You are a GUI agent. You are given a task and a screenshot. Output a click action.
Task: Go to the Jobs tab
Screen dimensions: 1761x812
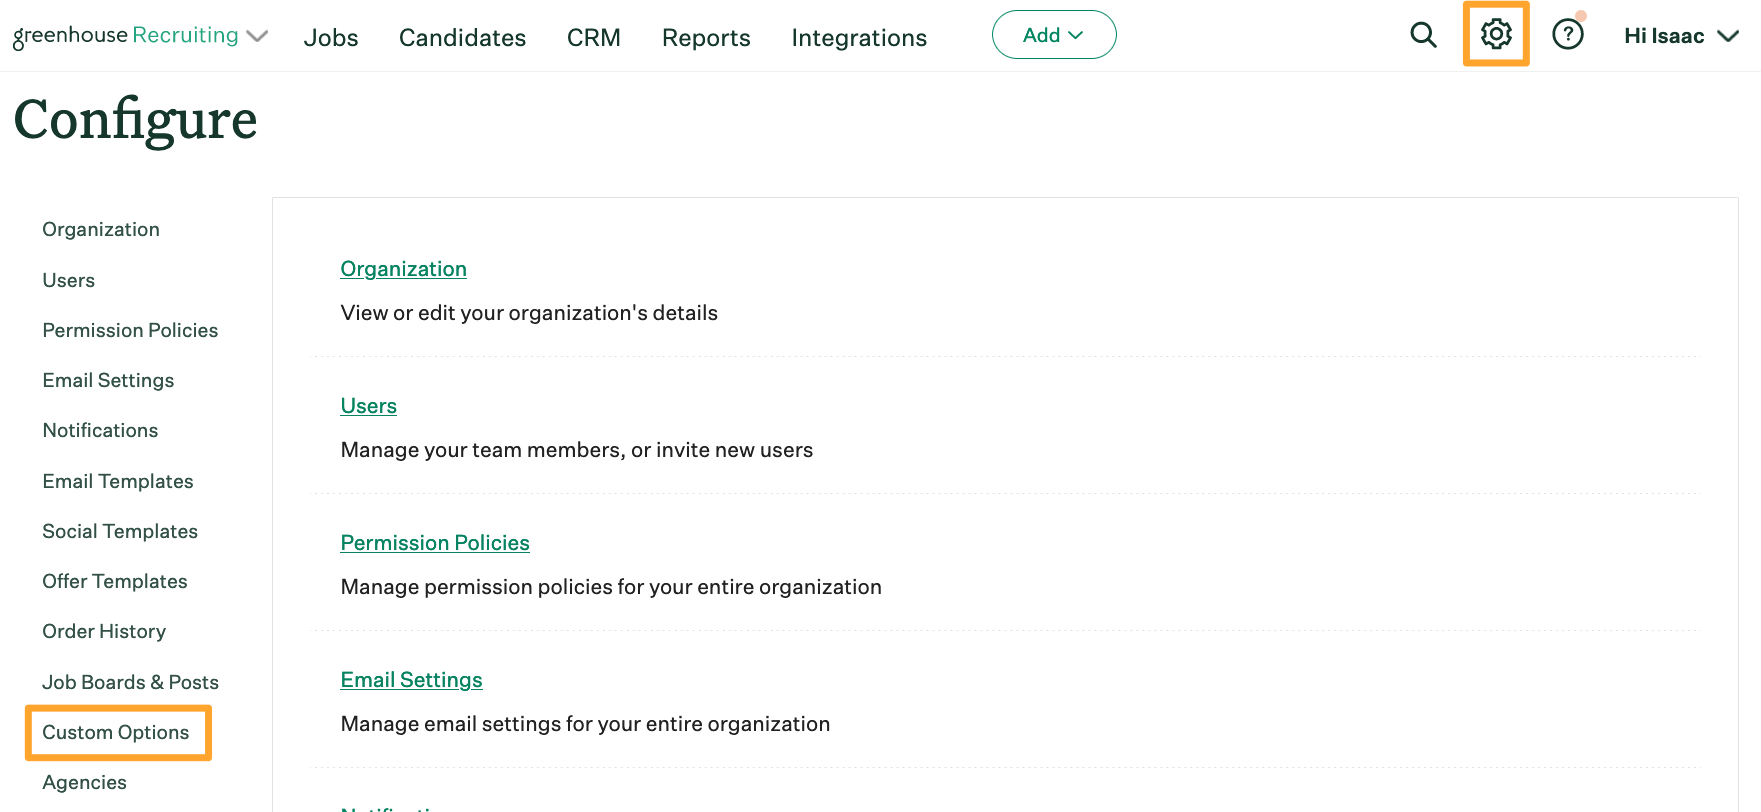click(331, 38)
